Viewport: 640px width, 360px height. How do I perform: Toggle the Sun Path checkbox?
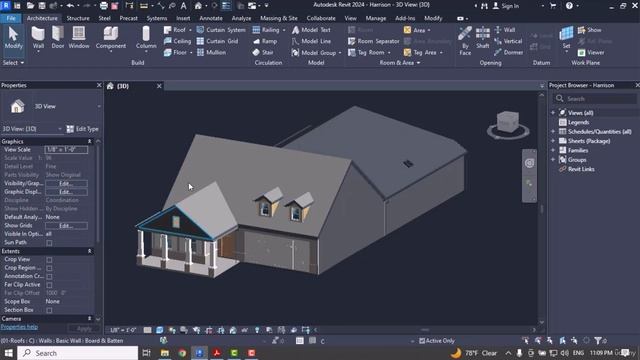click(x=49, y=243)
